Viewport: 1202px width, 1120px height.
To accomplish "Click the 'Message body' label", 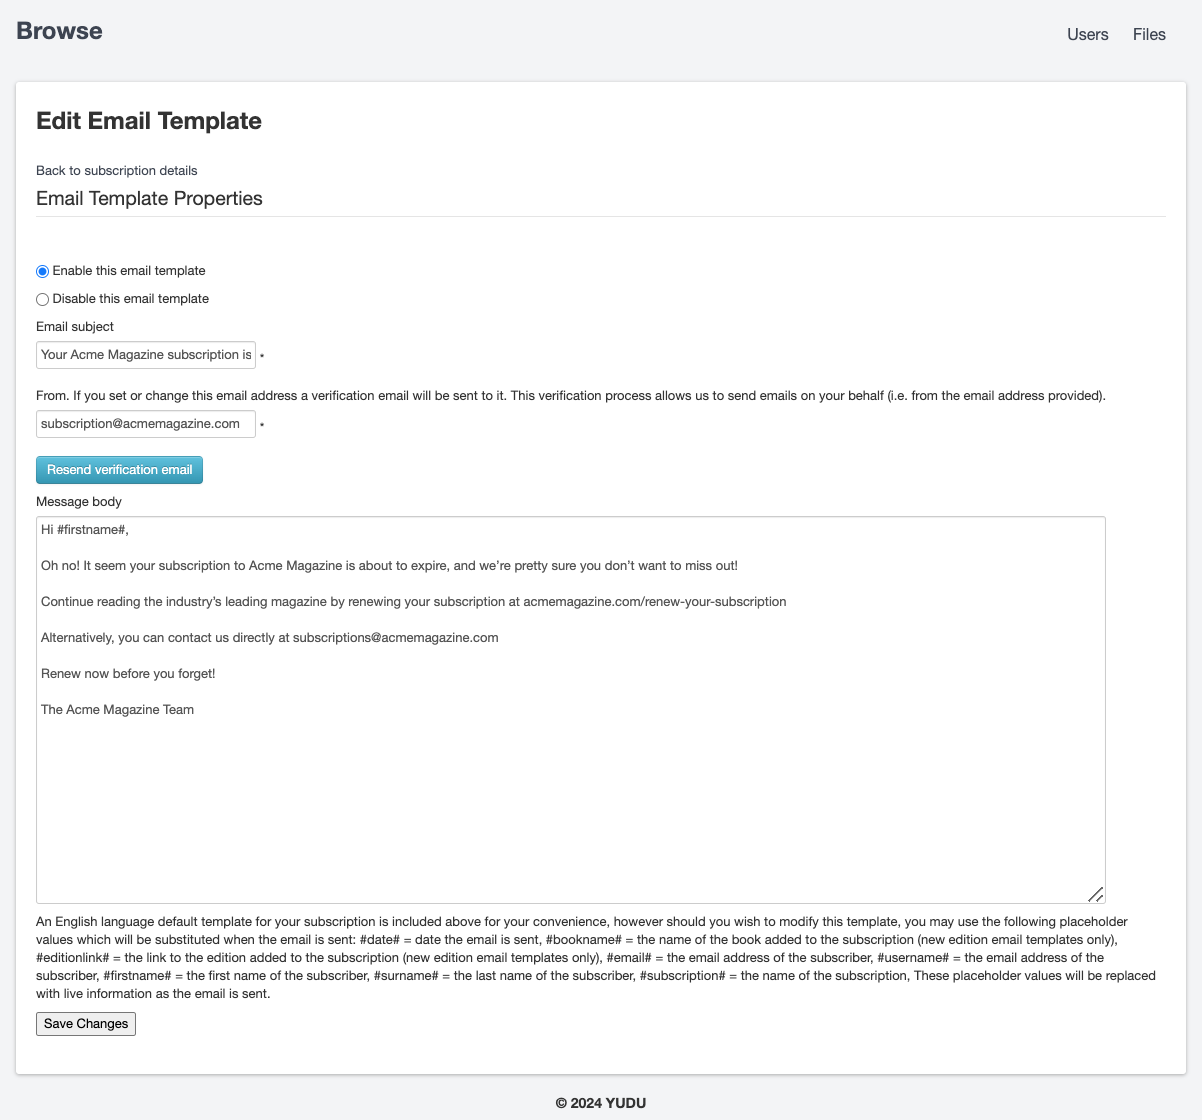I will (x=79, y=502).
